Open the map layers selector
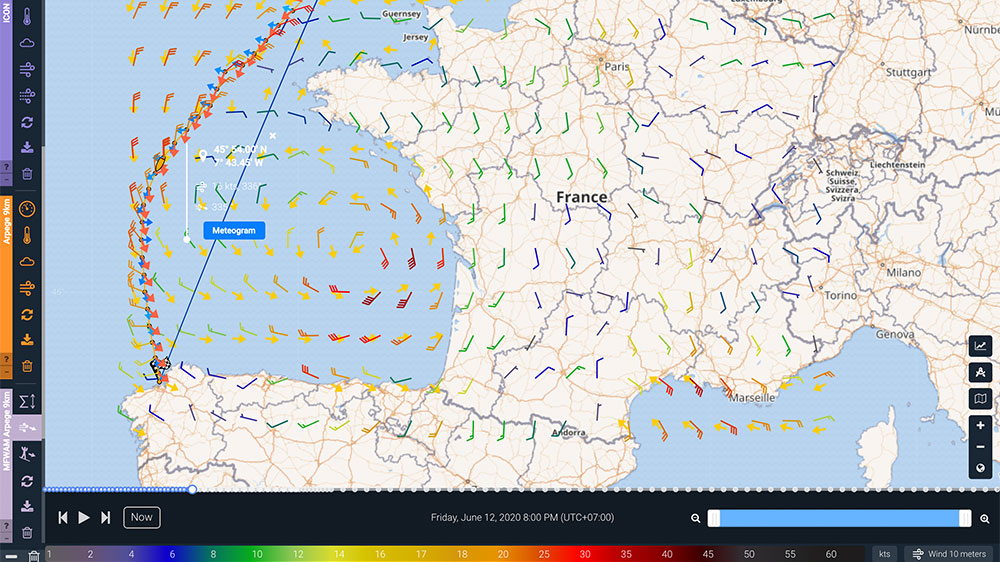This screenshot has width=1000, height=562. point(981,400)
